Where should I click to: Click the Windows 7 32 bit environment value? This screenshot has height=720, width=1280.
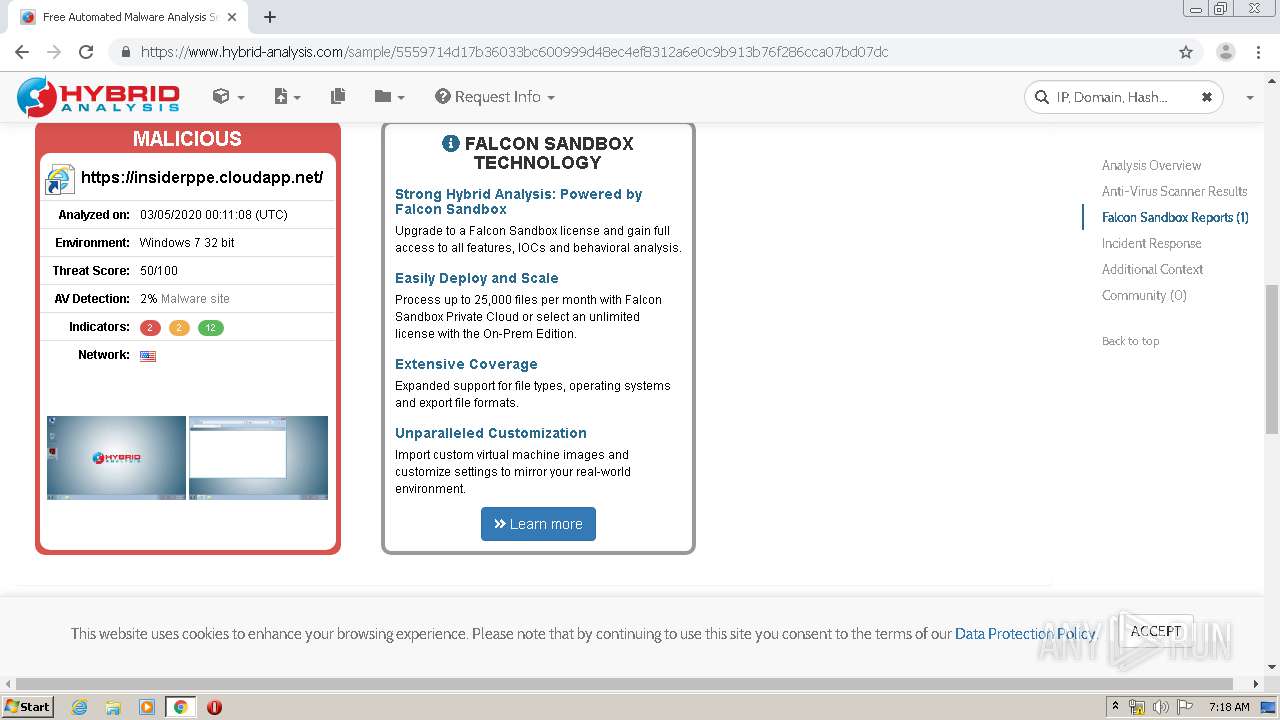[x=187, y=243]
